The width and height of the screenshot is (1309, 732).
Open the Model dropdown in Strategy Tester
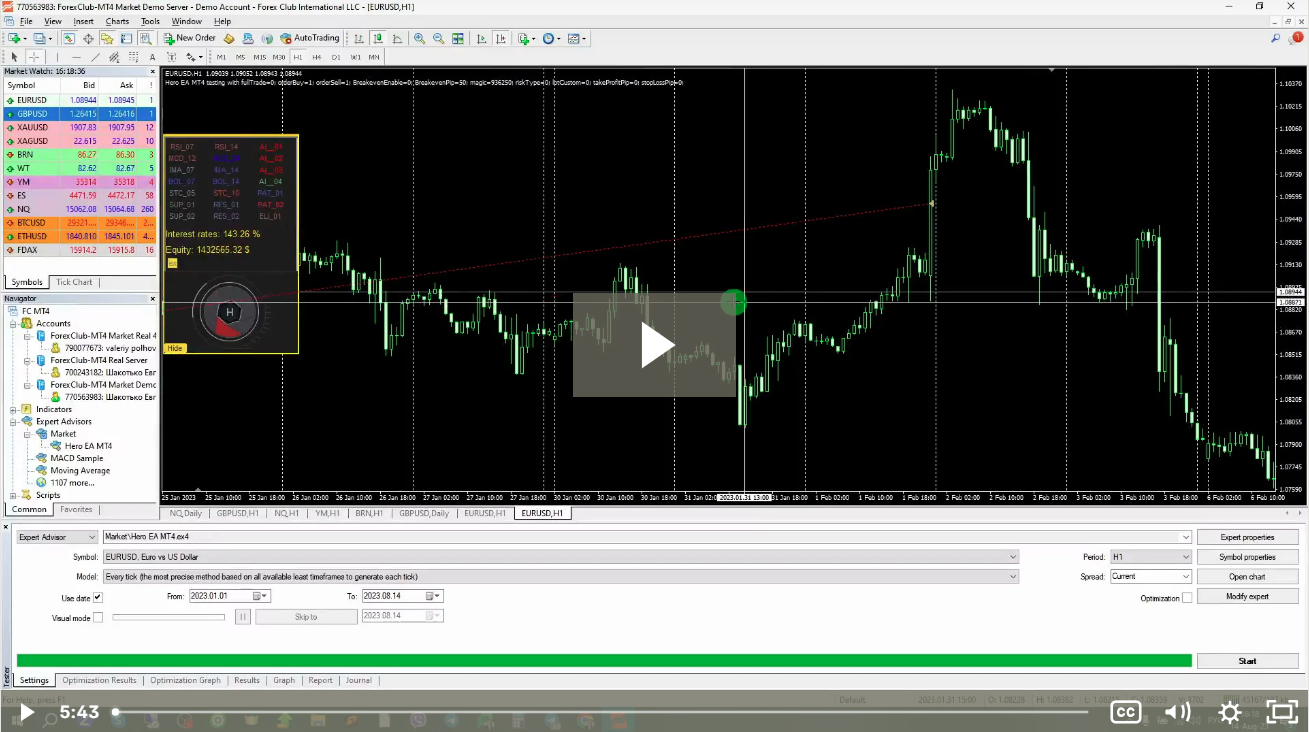1013,576
